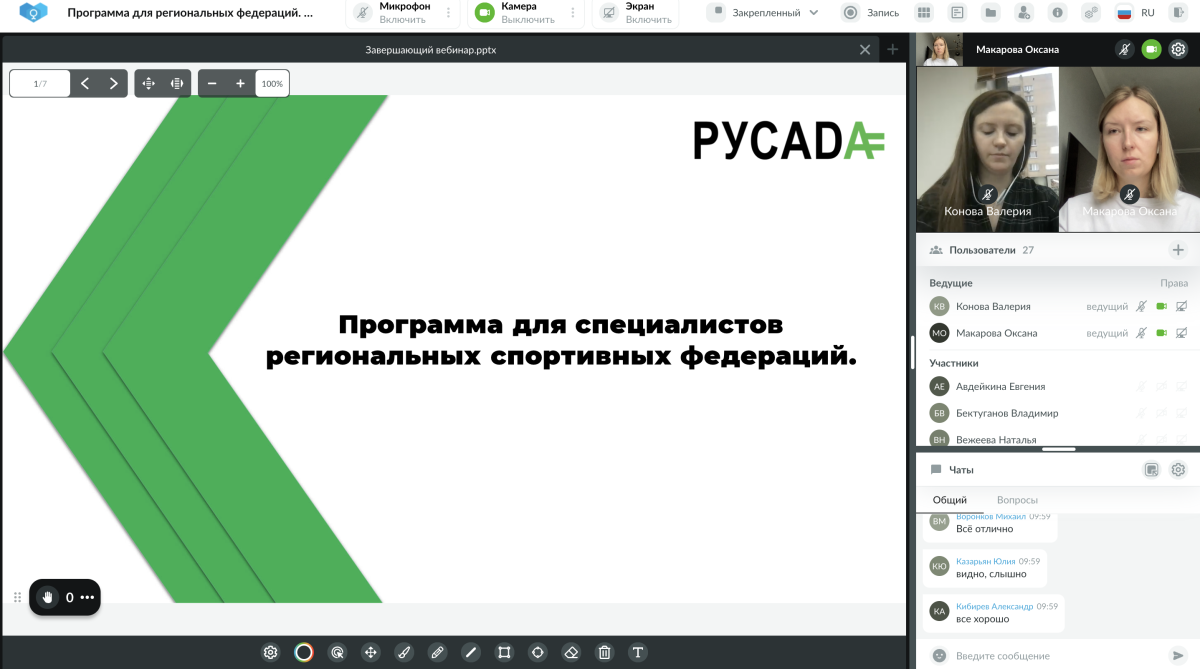
Task: Select the circle shape tool
Action: click(538, 652)
